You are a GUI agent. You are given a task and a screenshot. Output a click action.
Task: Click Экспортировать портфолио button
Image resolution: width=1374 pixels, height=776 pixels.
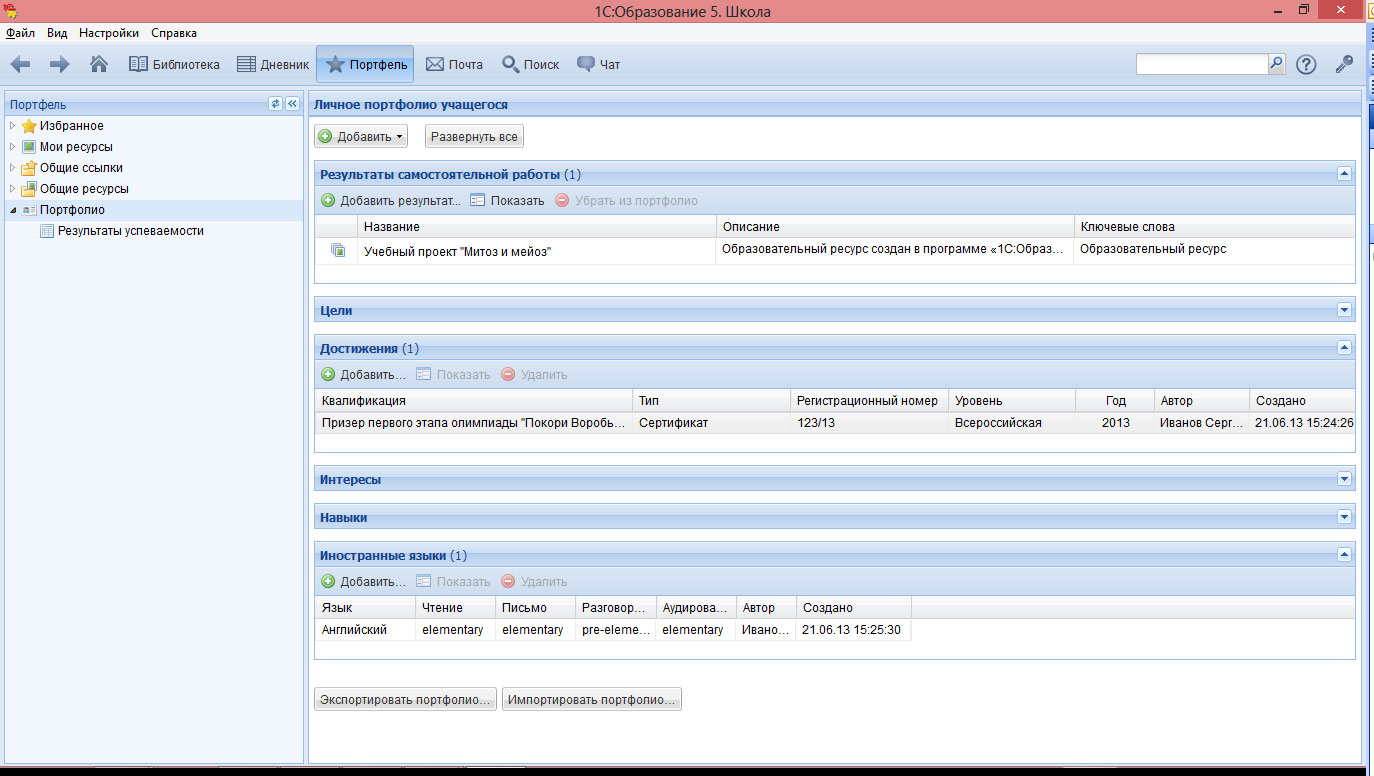tap(405, 700)
